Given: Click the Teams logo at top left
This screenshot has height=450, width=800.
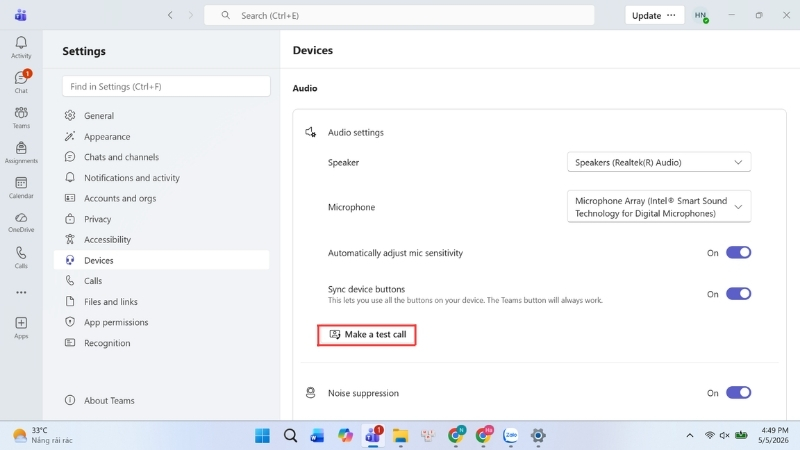Looking at the screenshot, I should pos(20,15).
